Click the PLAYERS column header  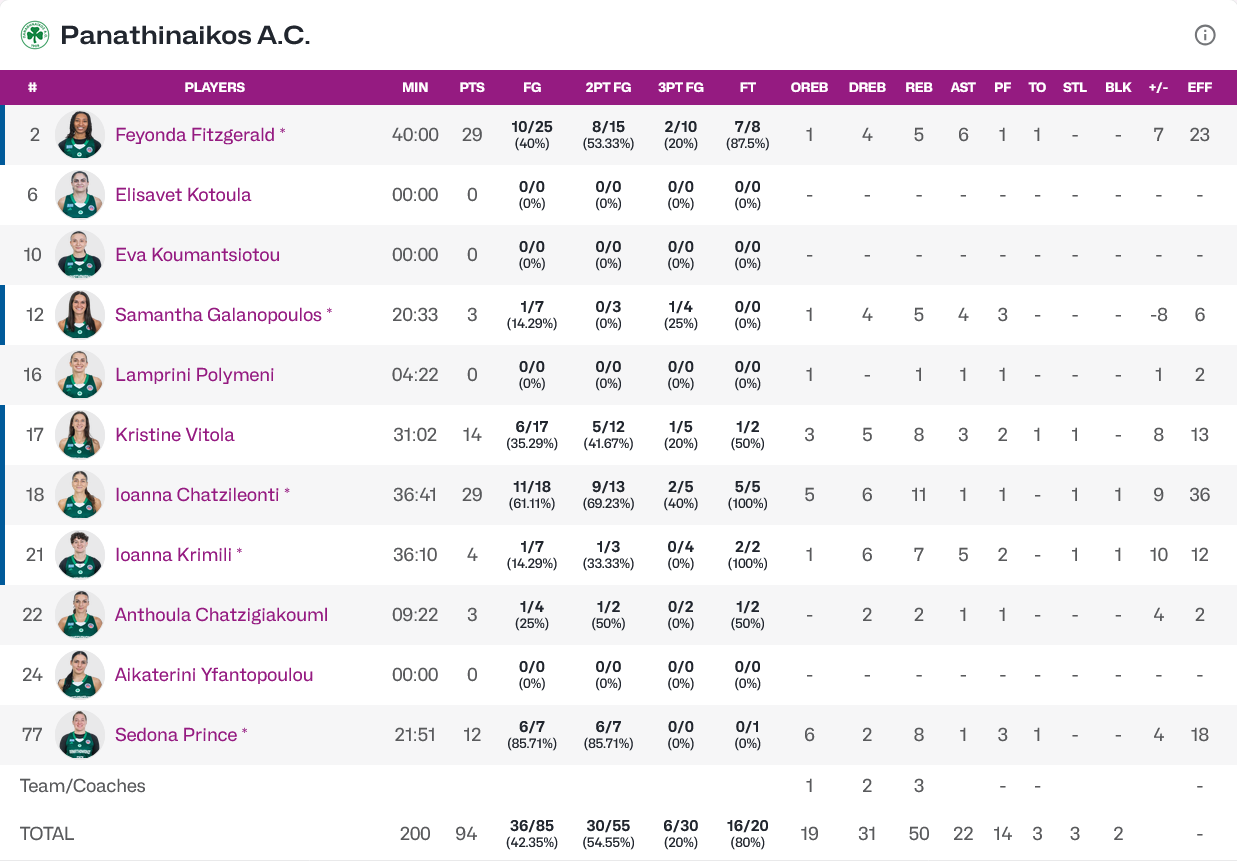[x=215, y=87]
